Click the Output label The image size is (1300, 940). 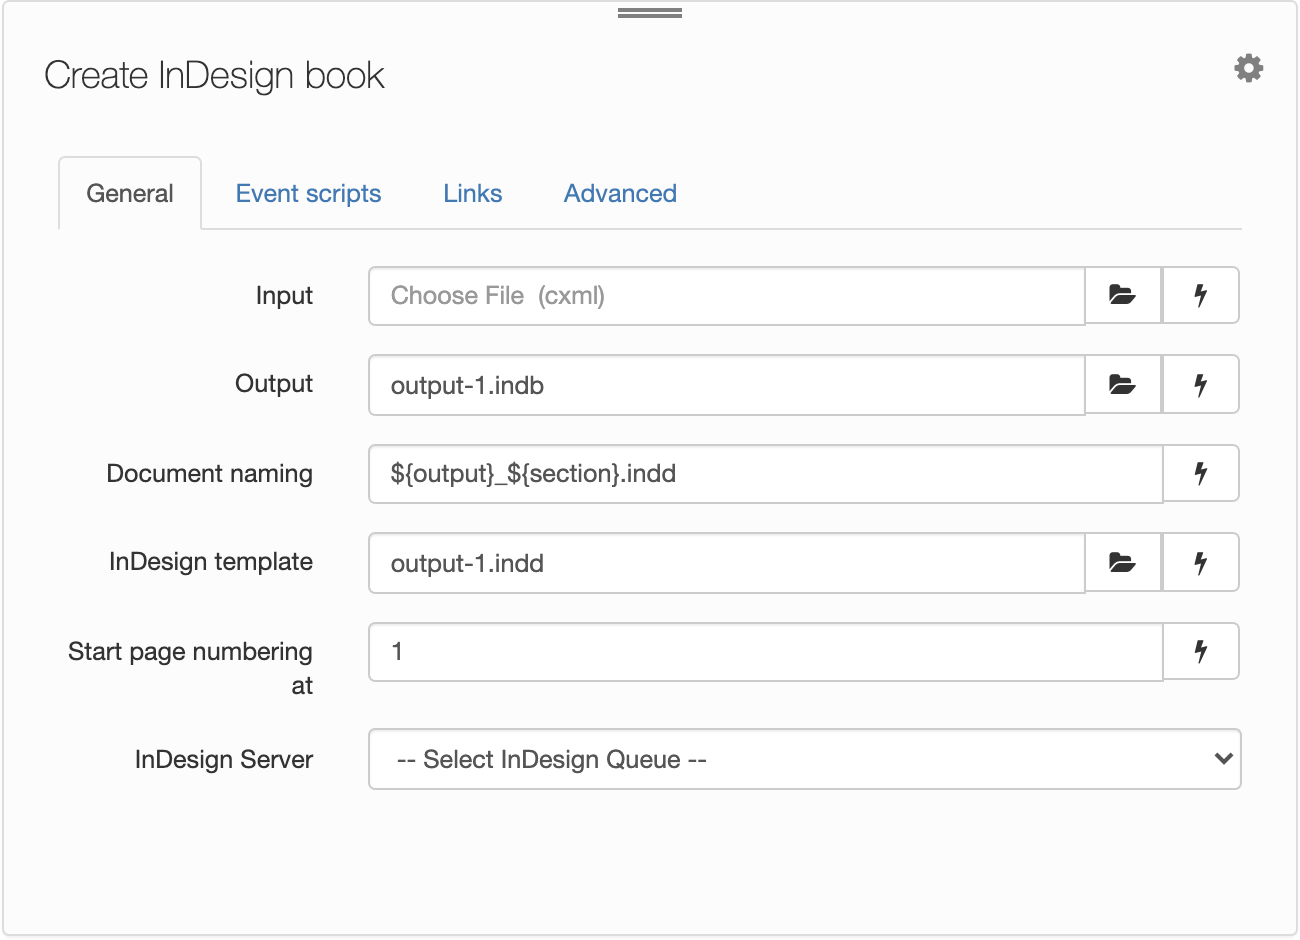click(x=274, y=384)
